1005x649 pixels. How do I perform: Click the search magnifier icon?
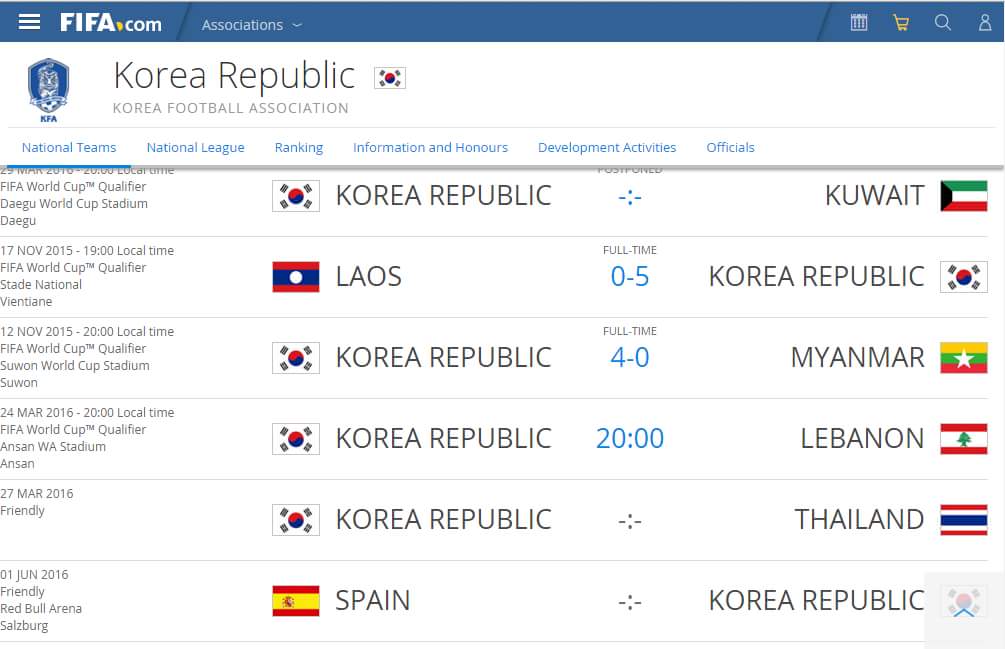click(943, 22)
